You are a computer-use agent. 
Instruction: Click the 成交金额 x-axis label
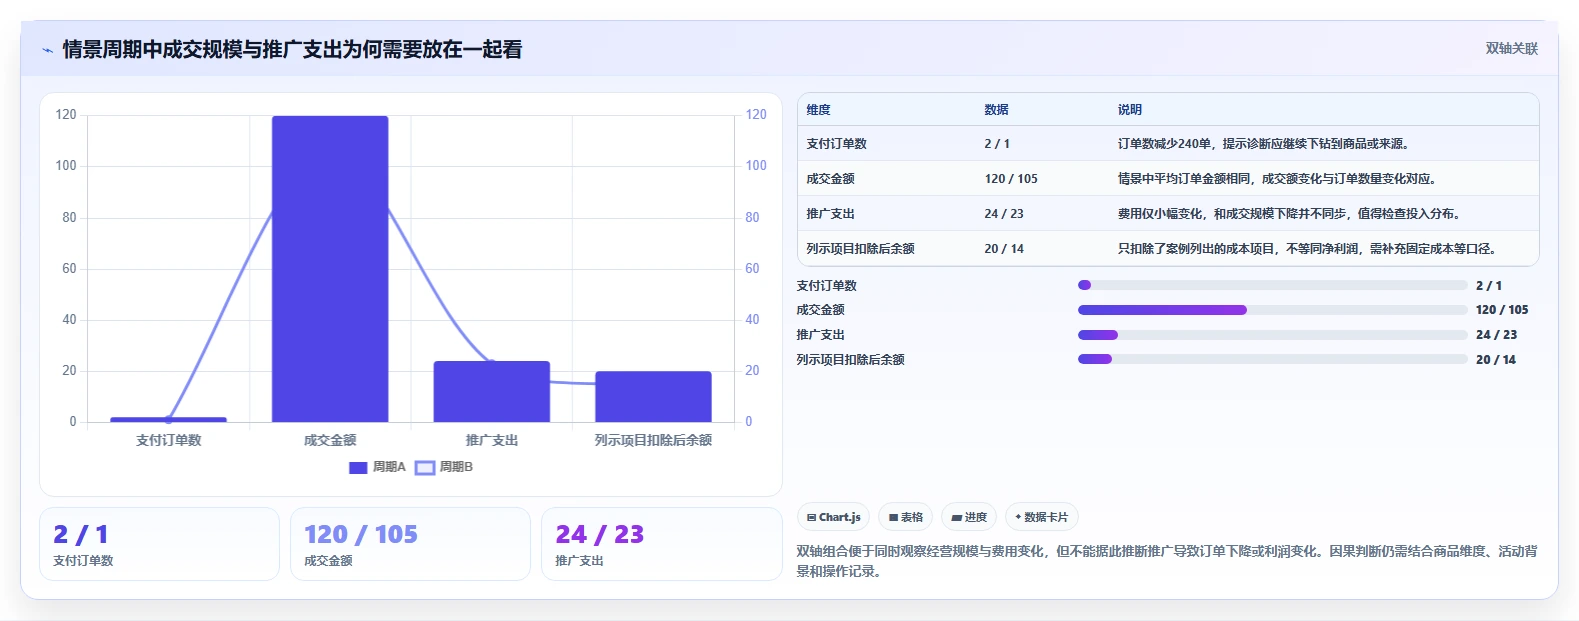(x=330, y=440)
